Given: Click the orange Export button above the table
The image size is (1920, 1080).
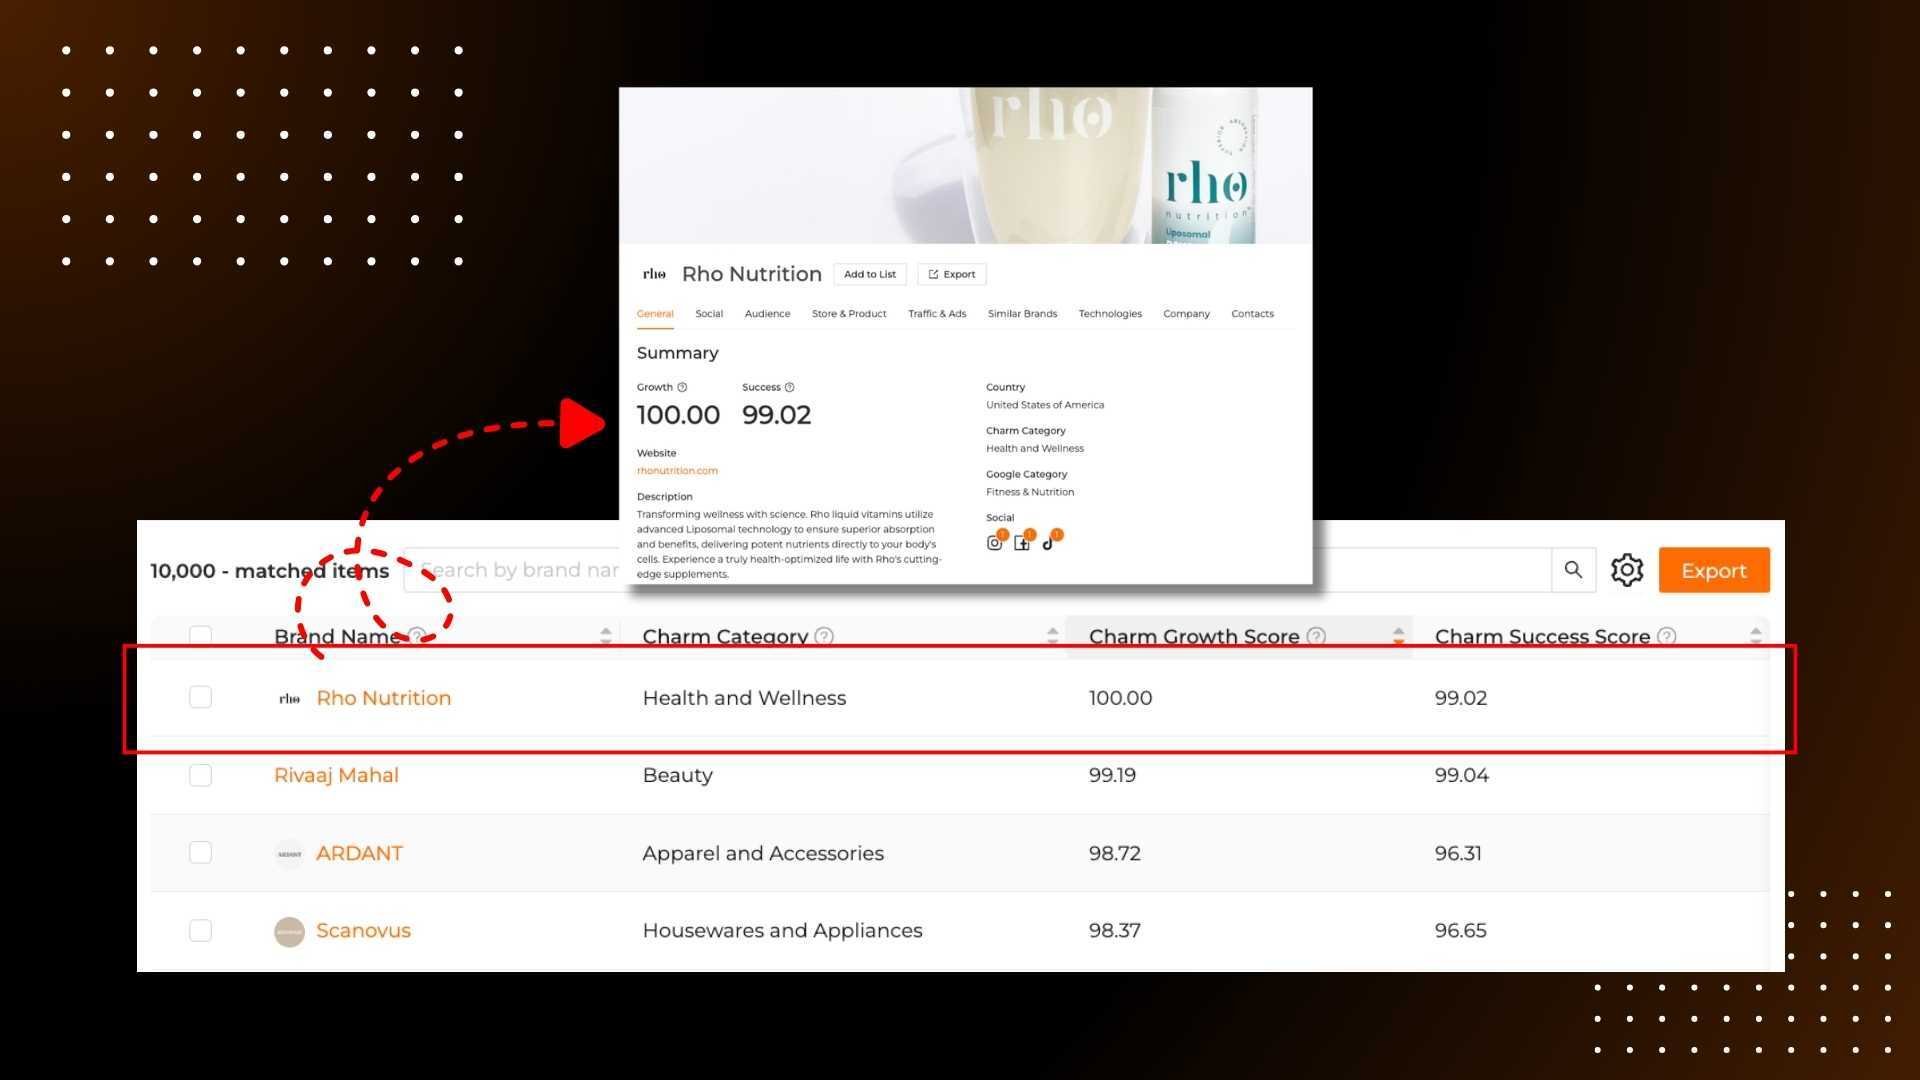Looking at the screenshot, I should click(1714, 570).
